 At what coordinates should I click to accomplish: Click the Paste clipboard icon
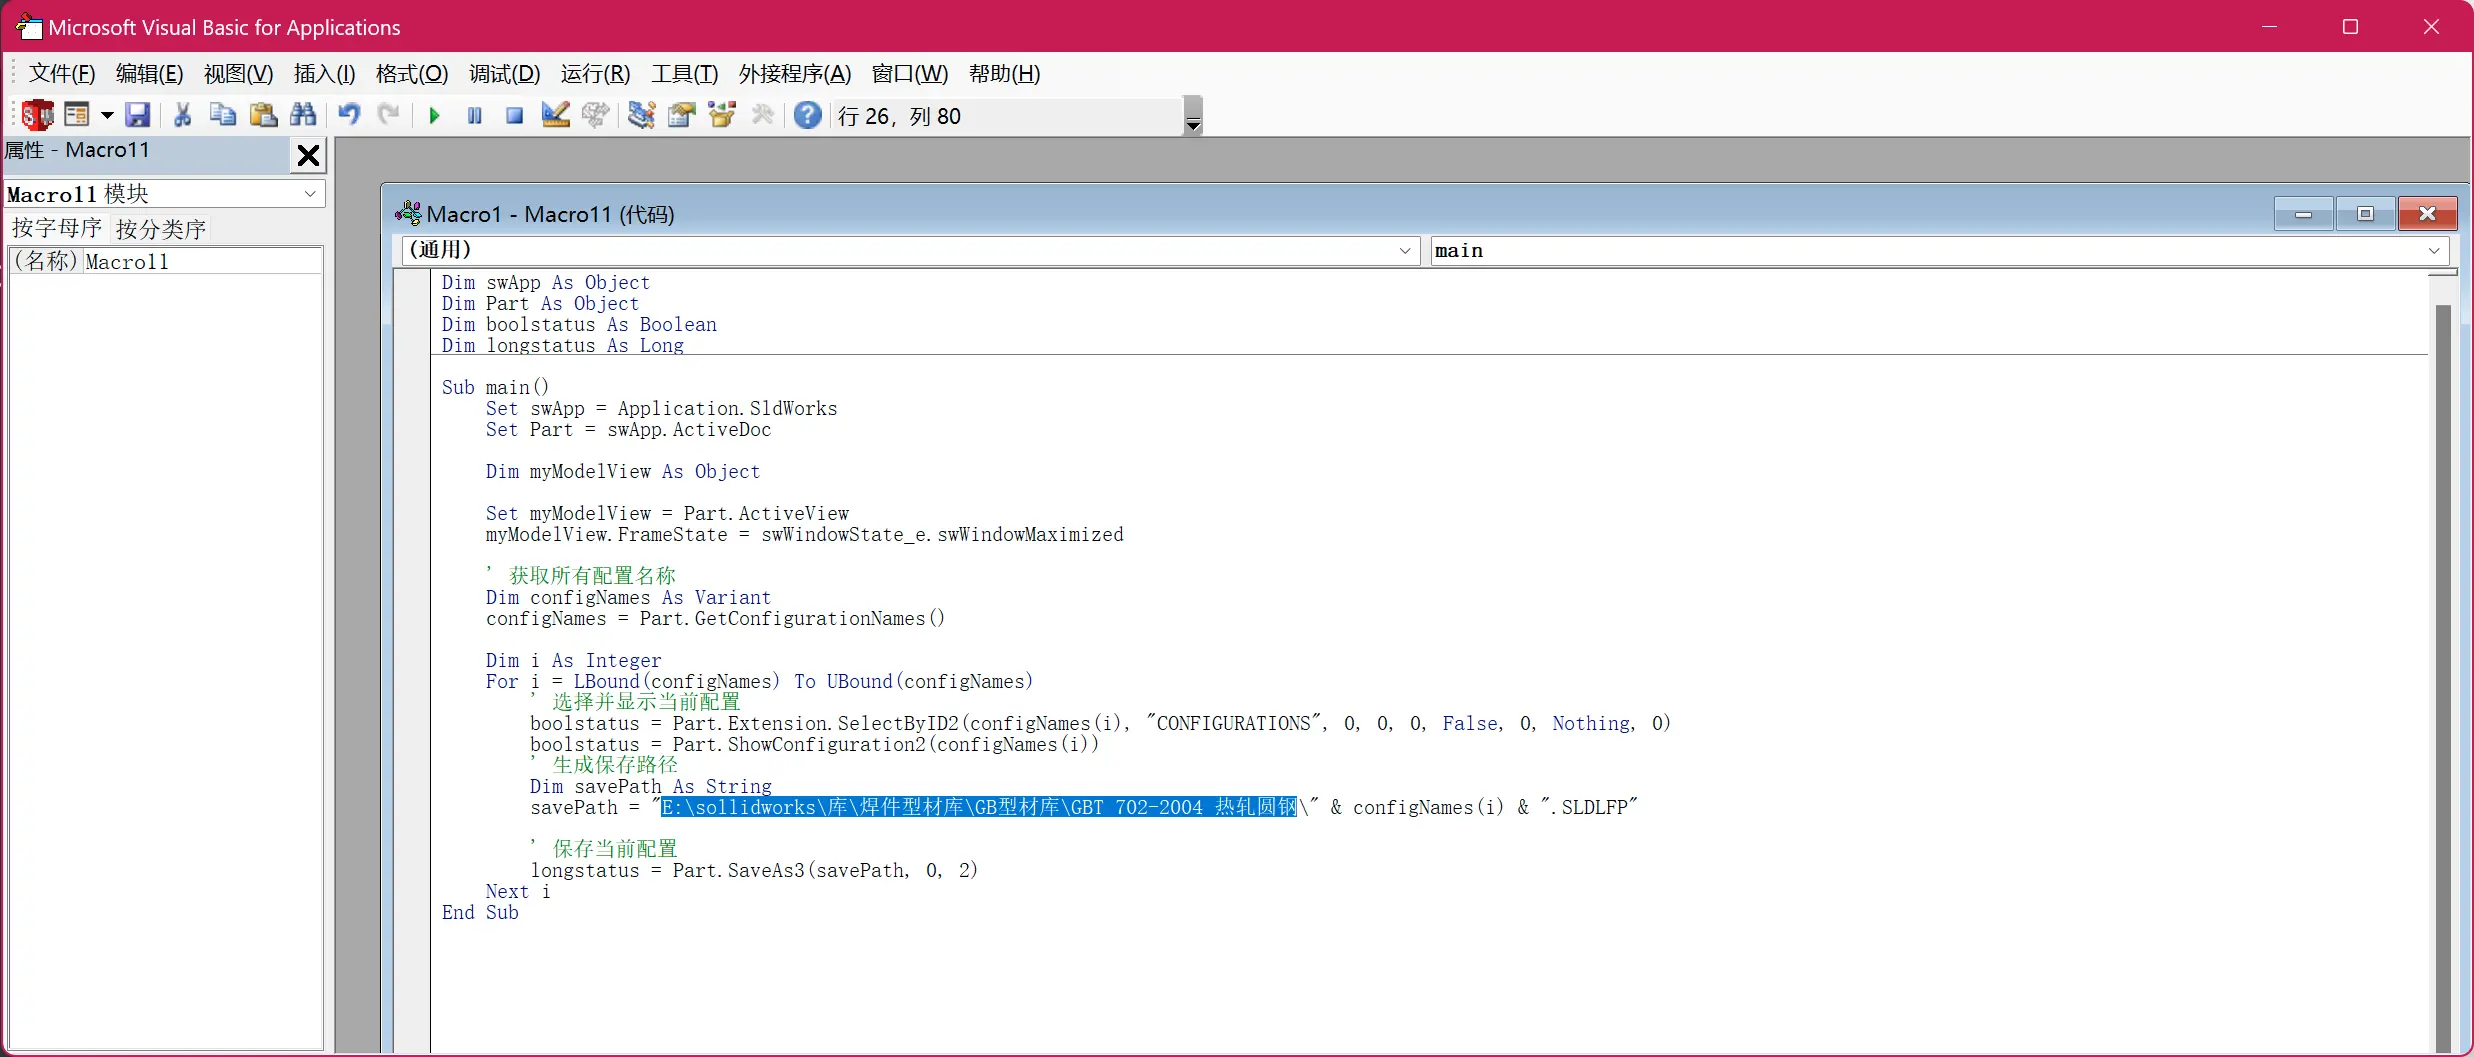[263, 116]
